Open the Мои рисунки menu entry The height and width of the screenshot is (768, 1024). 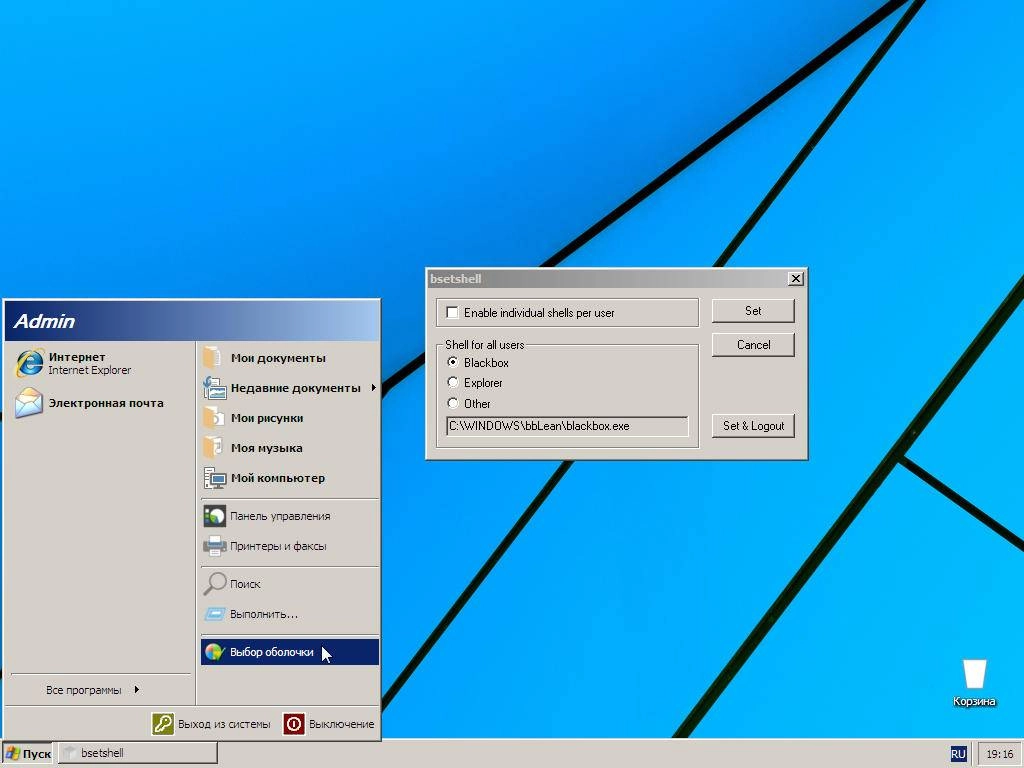click(290, 418)
